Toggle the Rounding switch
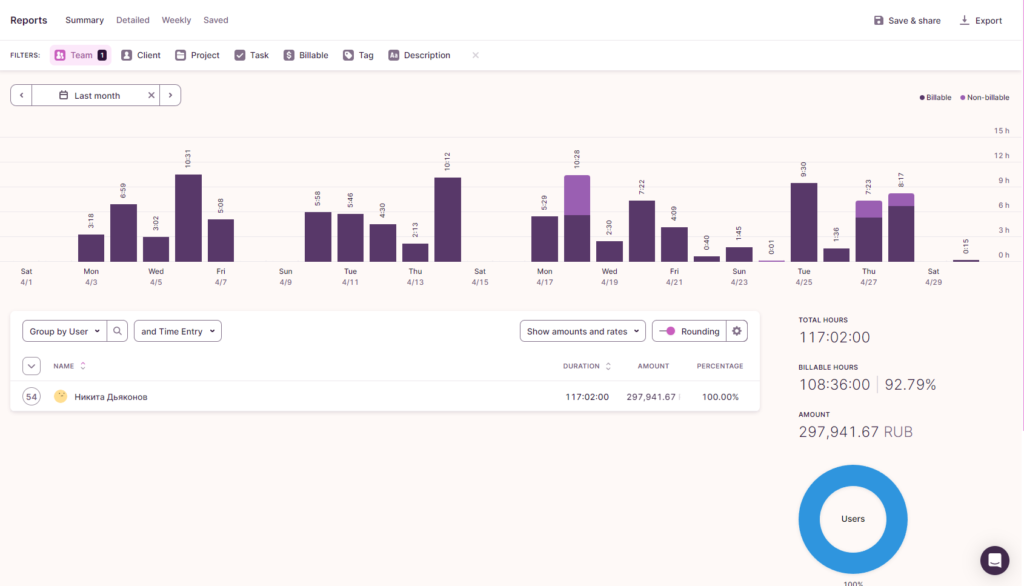Viewport: 1024px width, 586px height. [667, 331]
